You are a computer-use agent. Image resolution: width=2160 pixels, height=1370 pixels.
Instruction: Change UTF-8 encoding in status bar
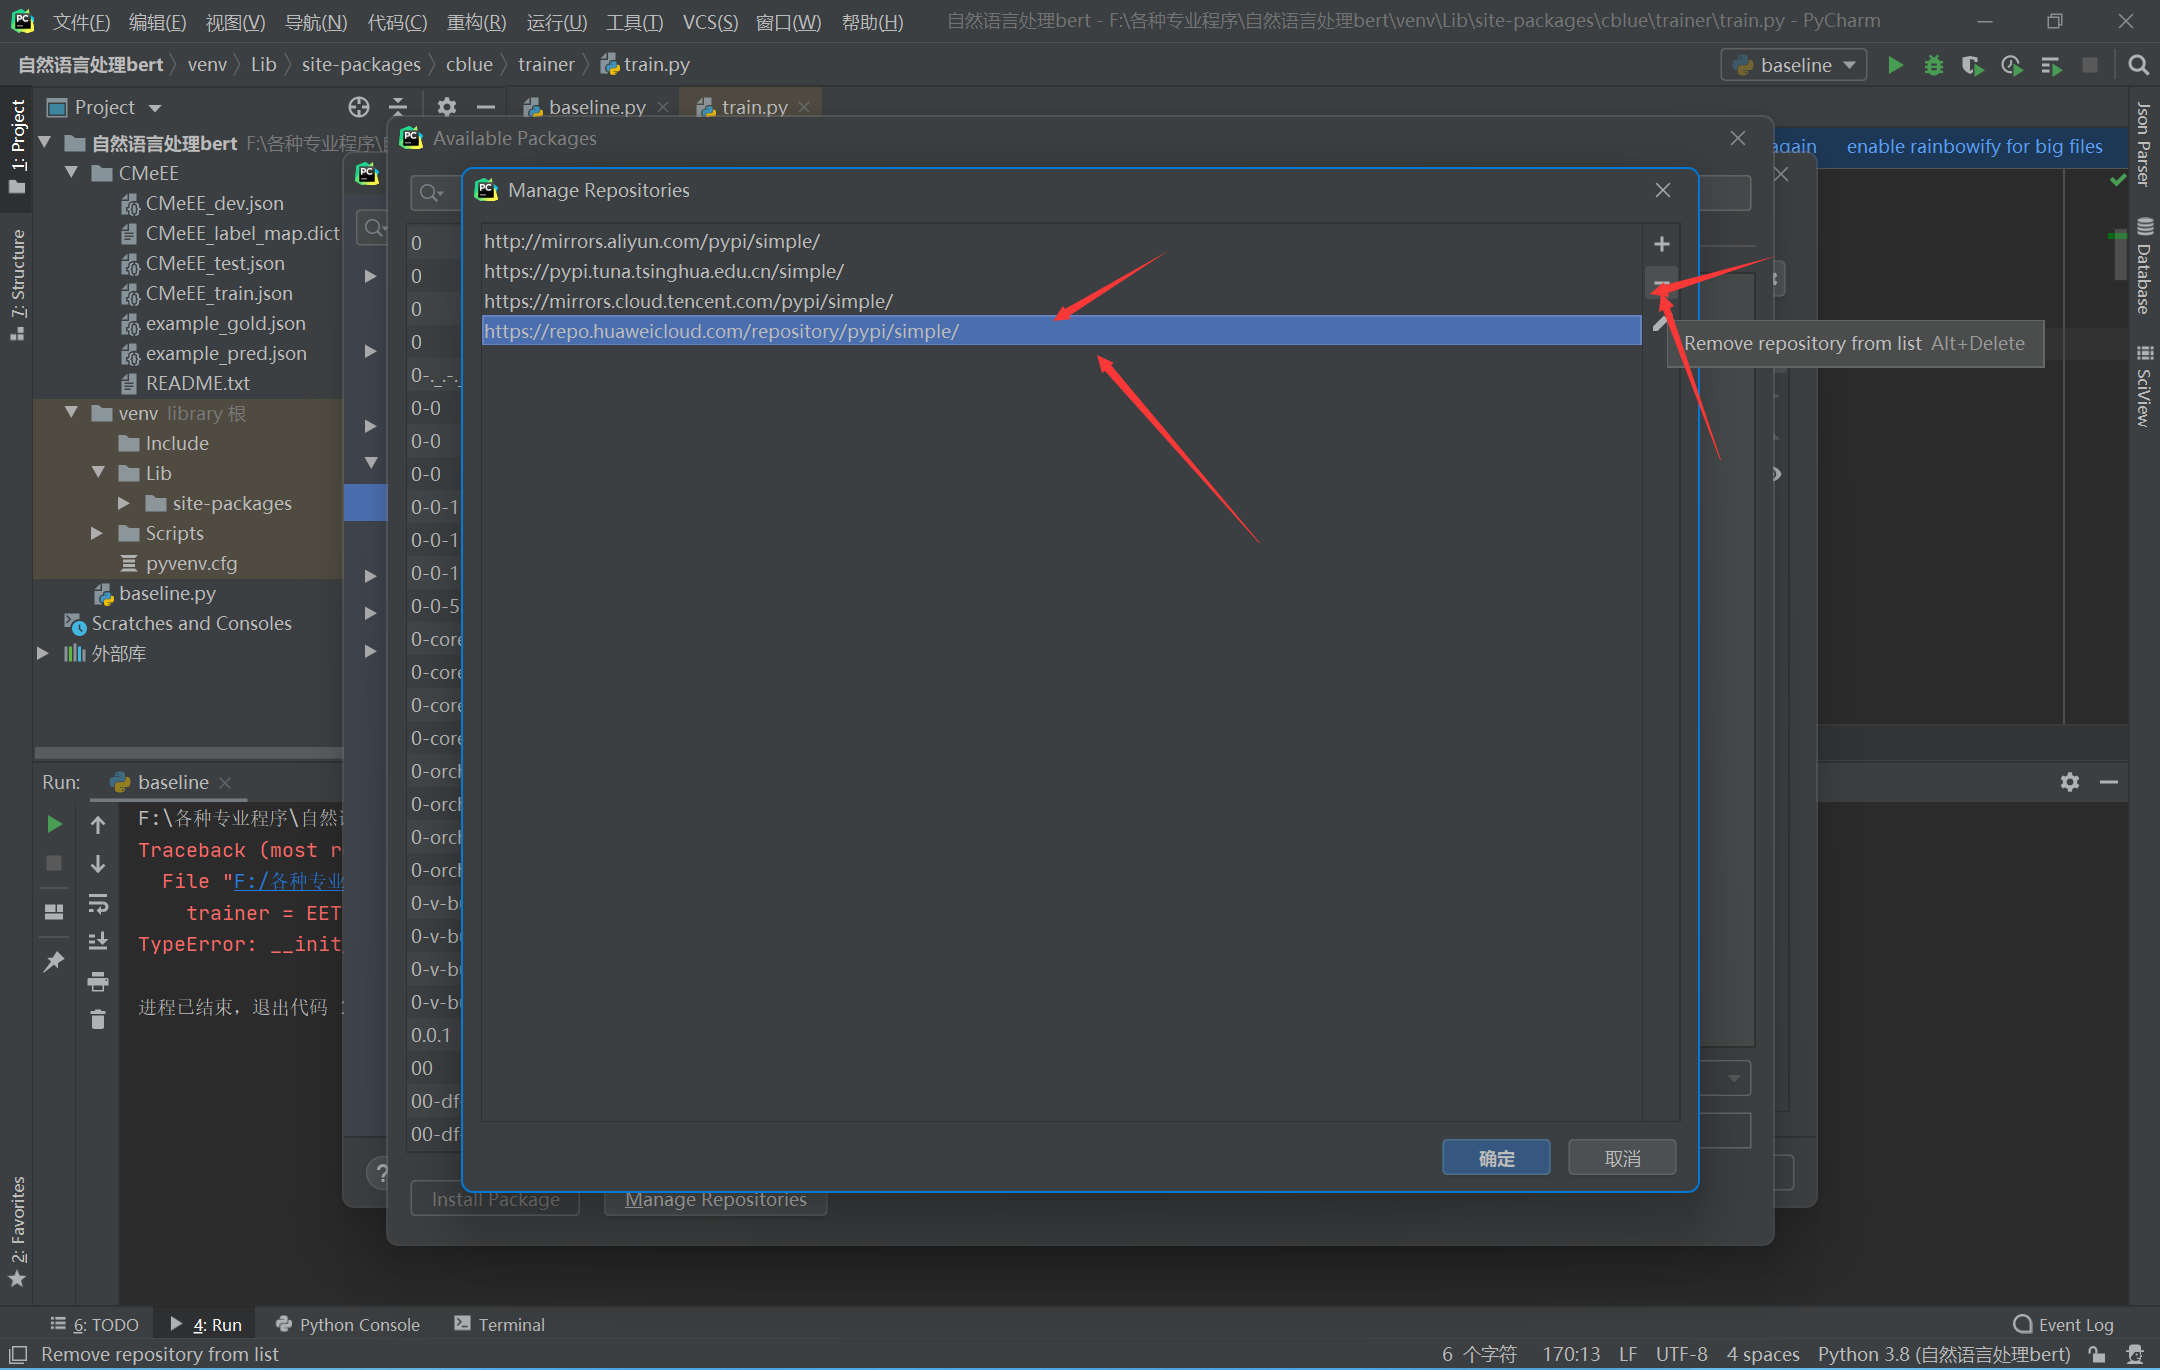point(1681,1354)
